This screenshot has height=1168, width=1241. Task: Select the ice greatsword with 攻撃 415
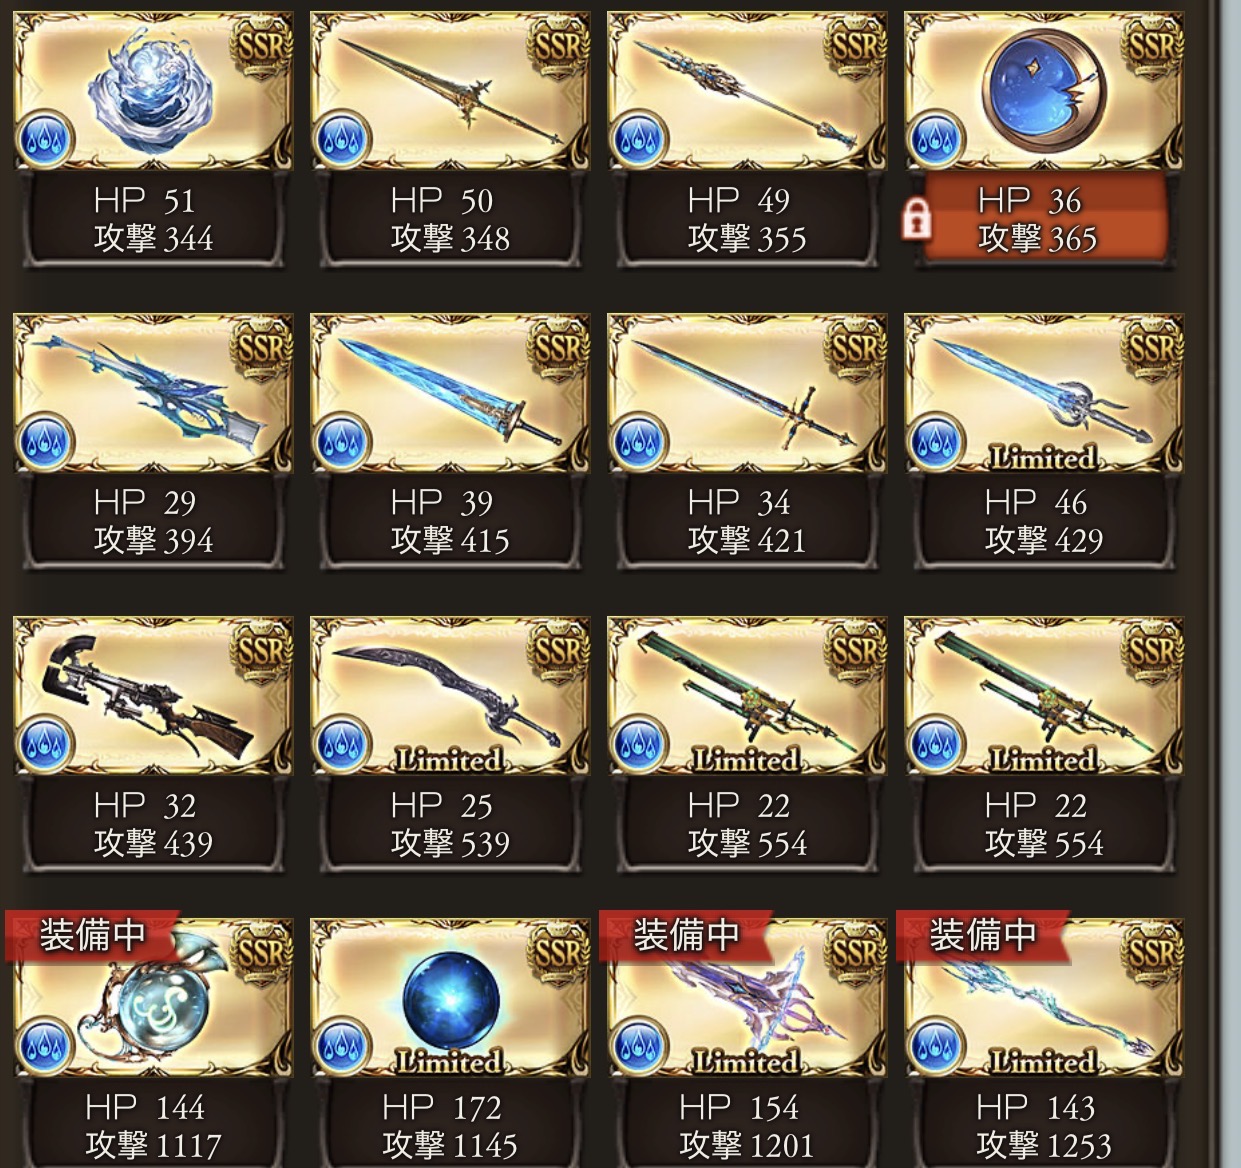tap(450, 442)
